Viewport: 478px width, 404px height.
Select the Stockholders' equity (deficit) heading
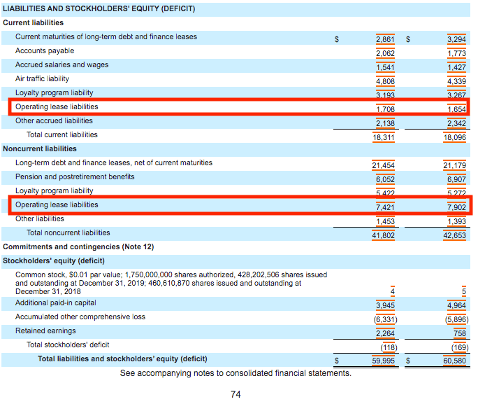click(x=54, y=261)
